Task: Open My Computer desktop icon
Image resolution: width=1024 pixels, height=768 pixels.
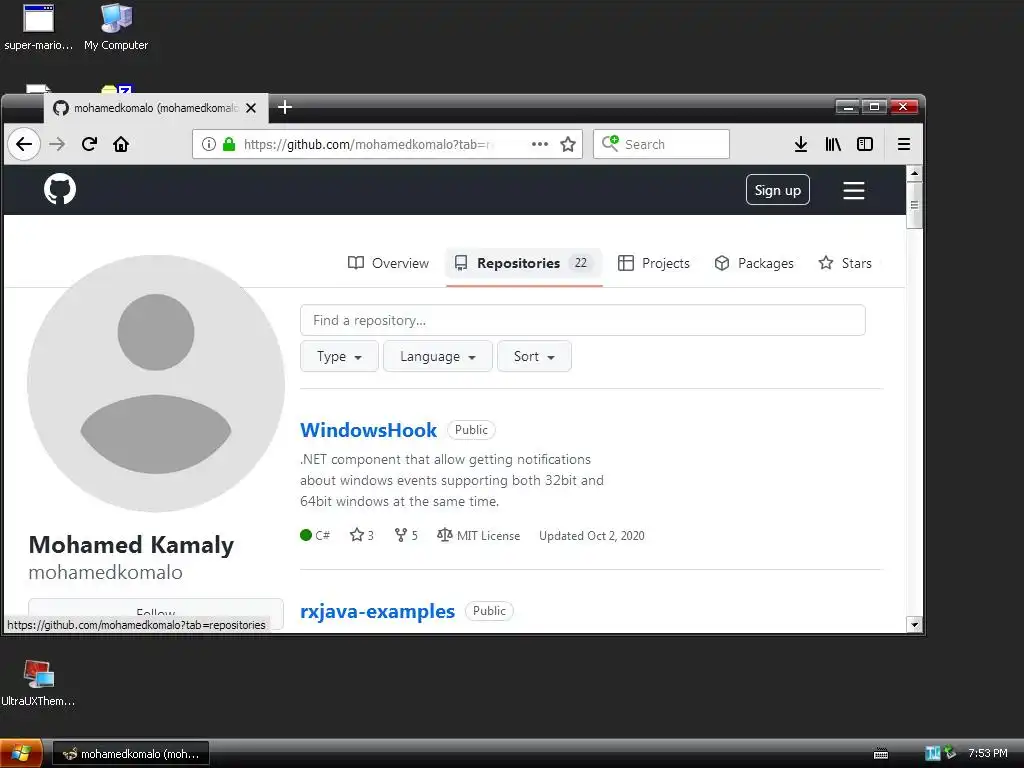Action: pyautogui.click(x=116, y=27)
